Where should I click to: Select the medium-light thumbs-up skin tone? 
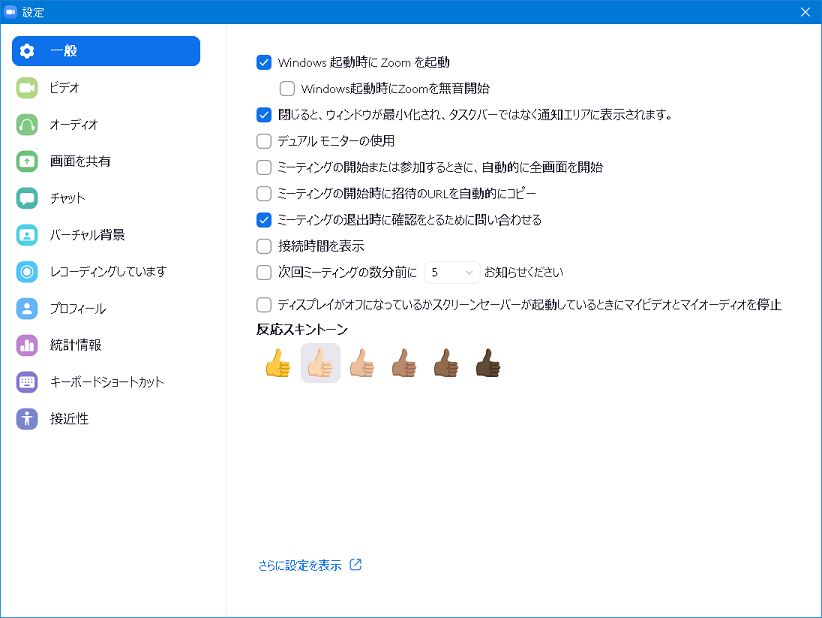(x=362, y=363)
